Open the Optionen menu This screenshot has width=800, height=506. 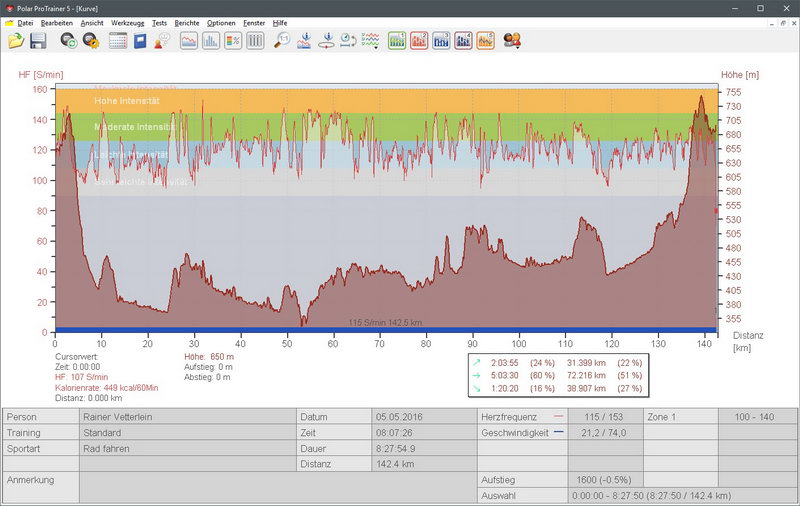tap(221, 21)
